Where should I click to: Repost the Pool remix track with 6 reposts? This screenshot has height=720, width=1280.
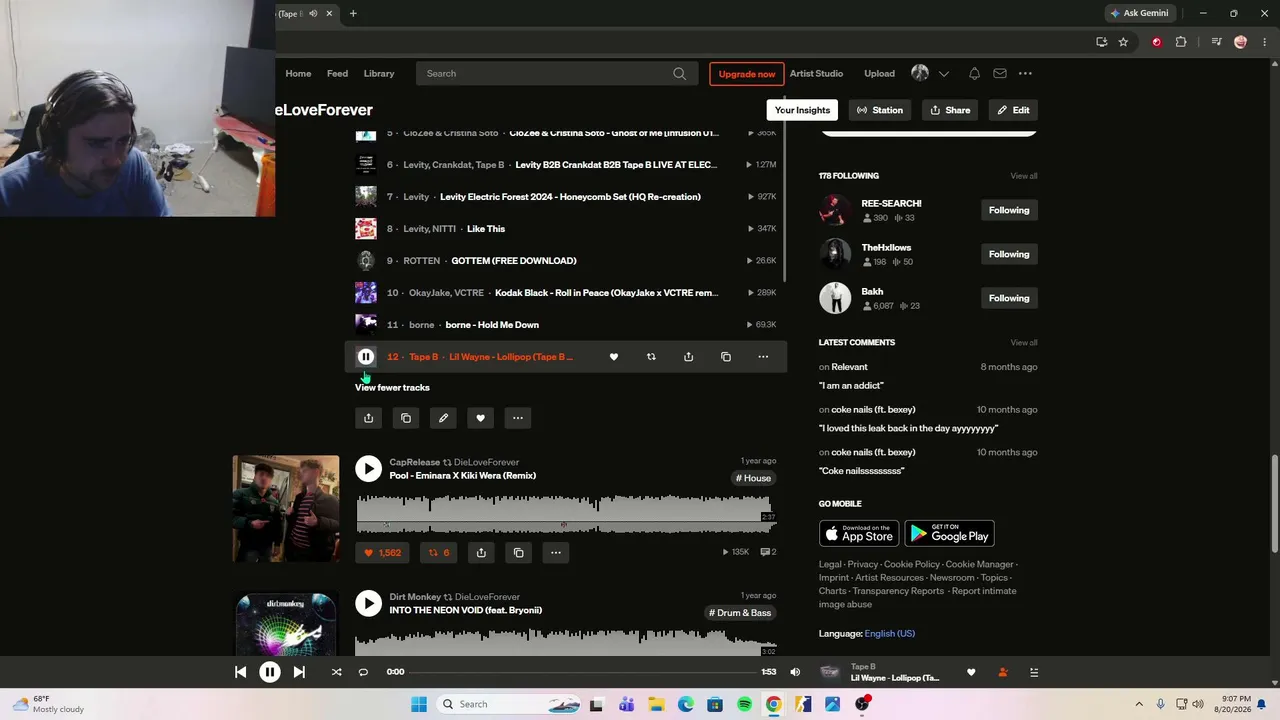click(439, 552)
